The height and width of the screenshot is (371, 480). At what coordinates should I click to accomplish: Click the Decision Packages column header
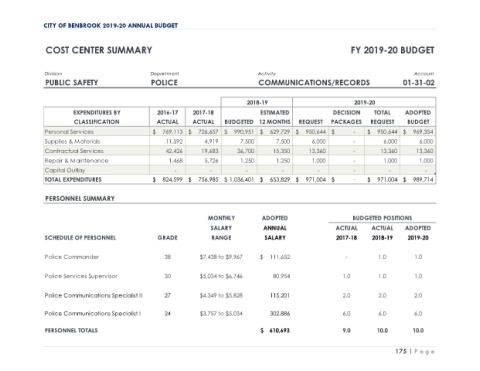coord(346,117)
